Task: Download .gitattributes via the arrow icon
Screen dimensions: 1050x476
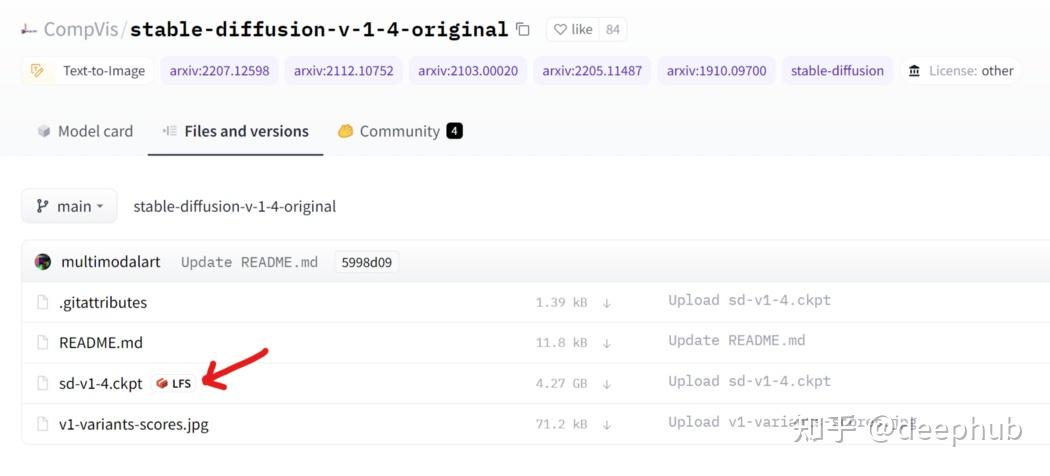Action: (606, 302)
